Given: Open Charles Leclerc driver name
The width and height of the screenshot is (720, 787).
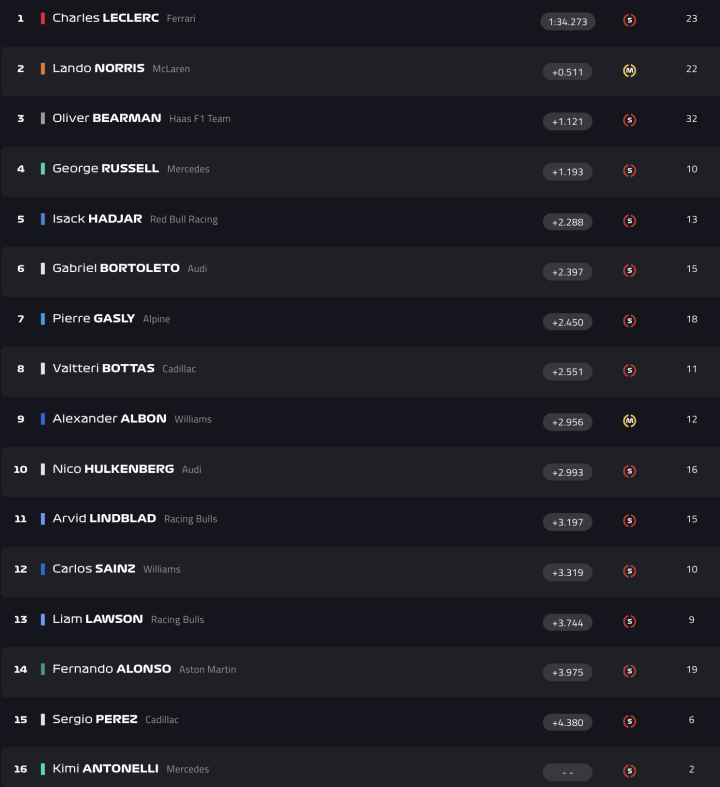Looking at the screenshot, I should (x=105, y=19).
